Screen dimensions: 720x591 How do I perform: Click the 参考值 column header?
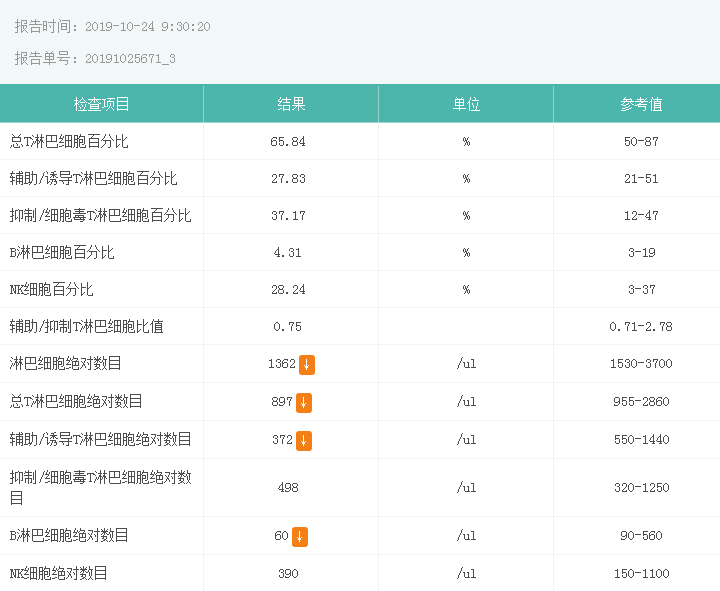point(641,104)
